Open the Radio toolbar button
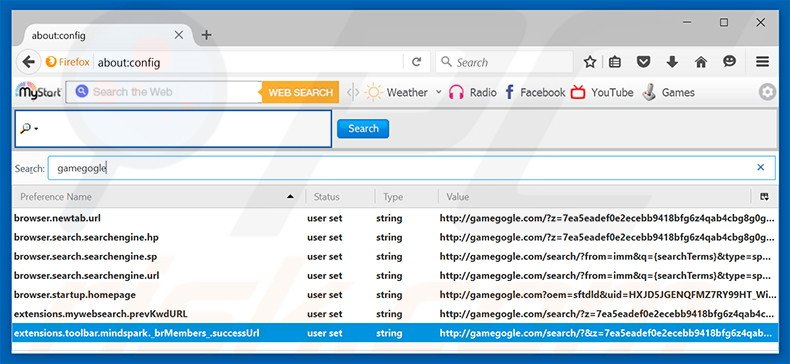This screenshot has height=364, width=790. 473,92
